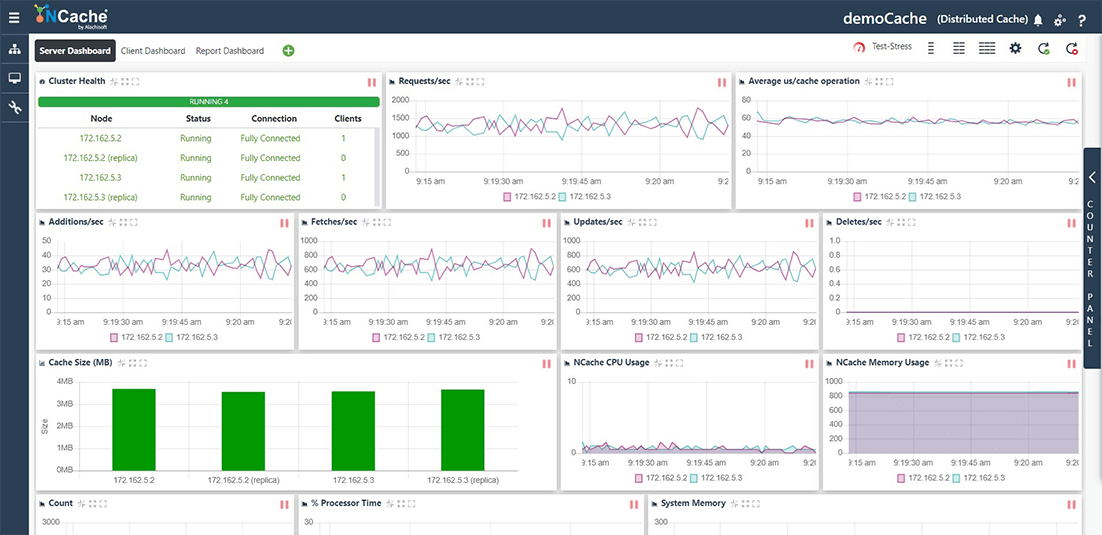Click the fullscreen icon on the Cluster Health panel
The image size is (1102, 535).
point(135,82)
